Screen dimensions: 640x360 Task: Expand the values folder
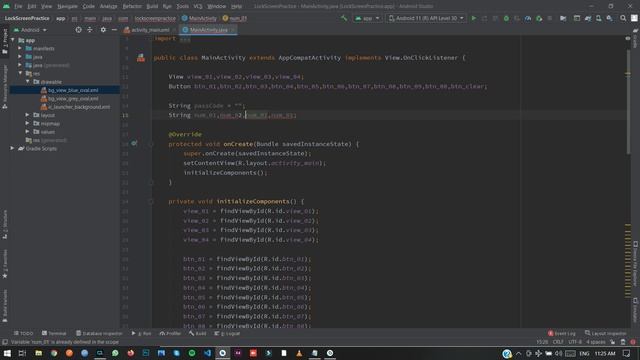coord(27,132)
